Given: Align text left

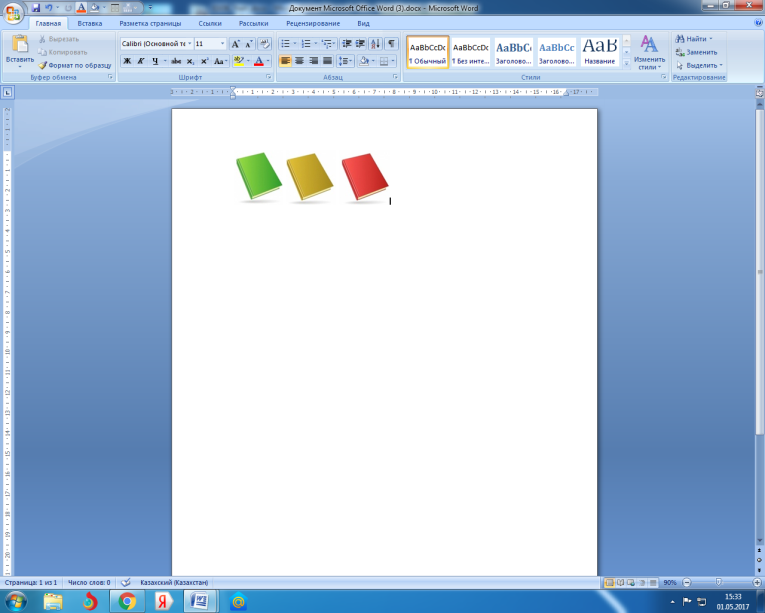Looking at the screenshot, I should 285,61.
